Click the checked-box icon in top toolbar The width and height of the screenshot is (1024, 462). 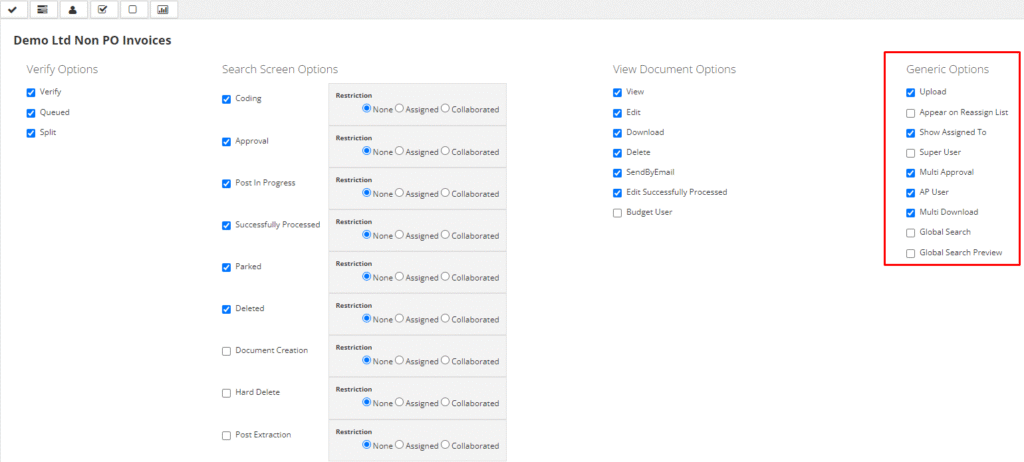click(102, 10)
